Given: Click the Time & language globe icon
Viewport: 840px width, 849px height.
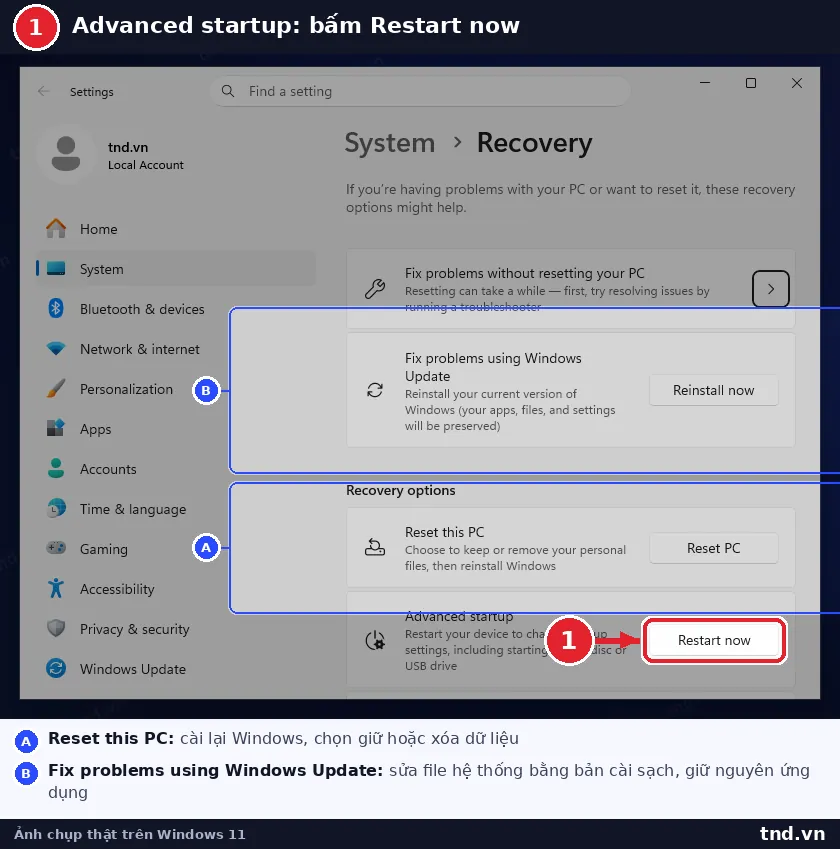Looking at the screenshot, I should click(x=56, y=508).
